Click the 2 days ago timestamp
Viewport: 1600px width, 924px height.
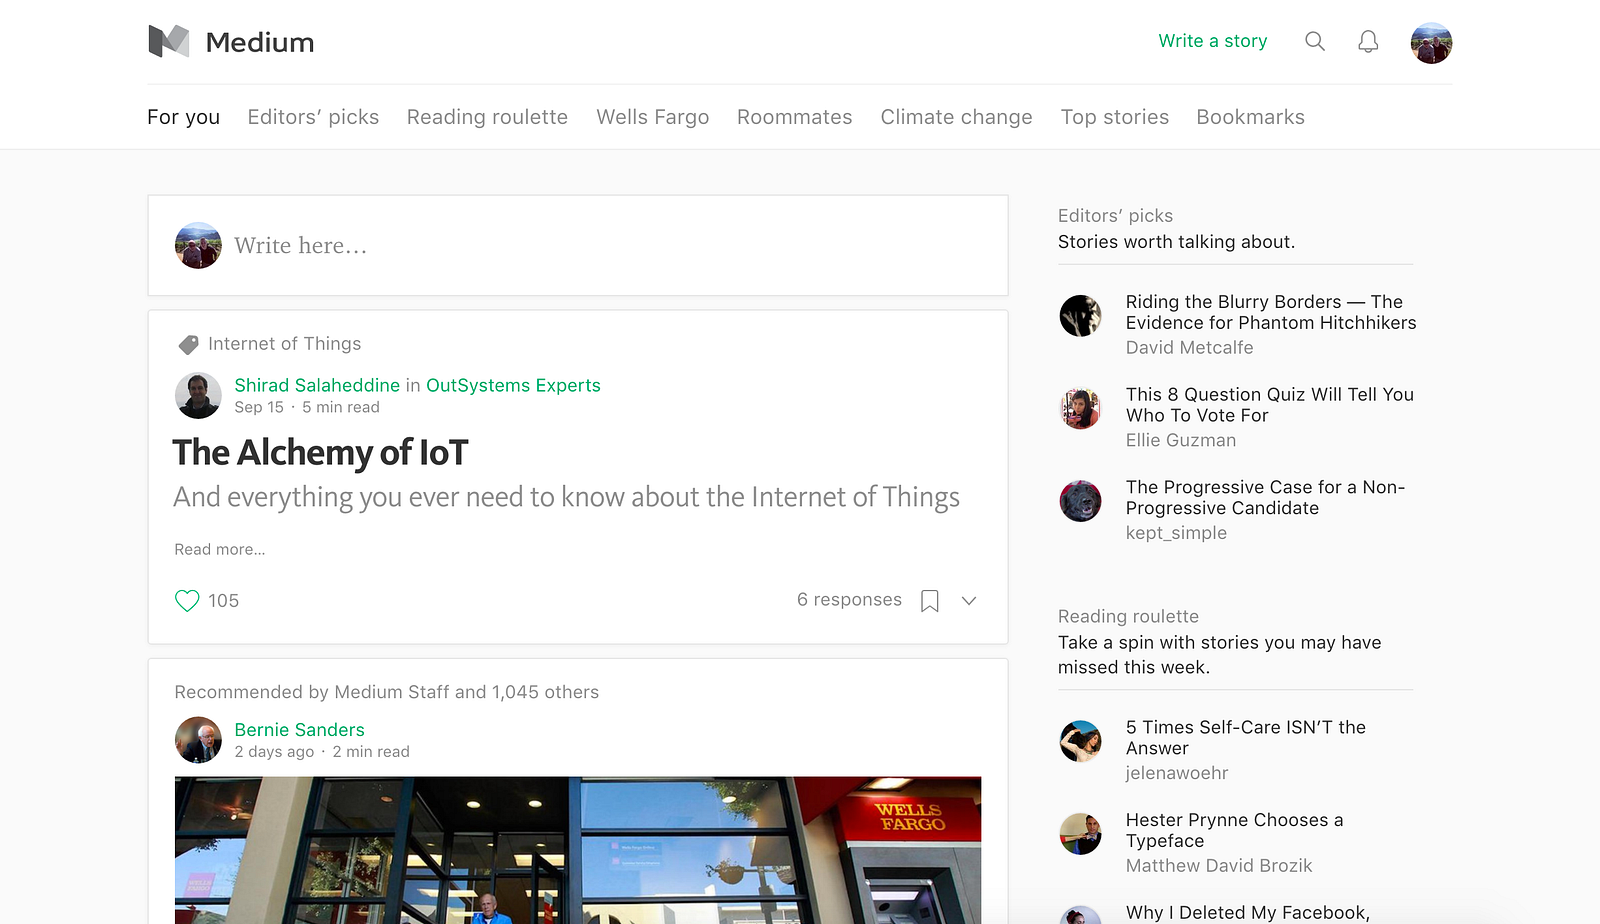click(x=274, y=752)
